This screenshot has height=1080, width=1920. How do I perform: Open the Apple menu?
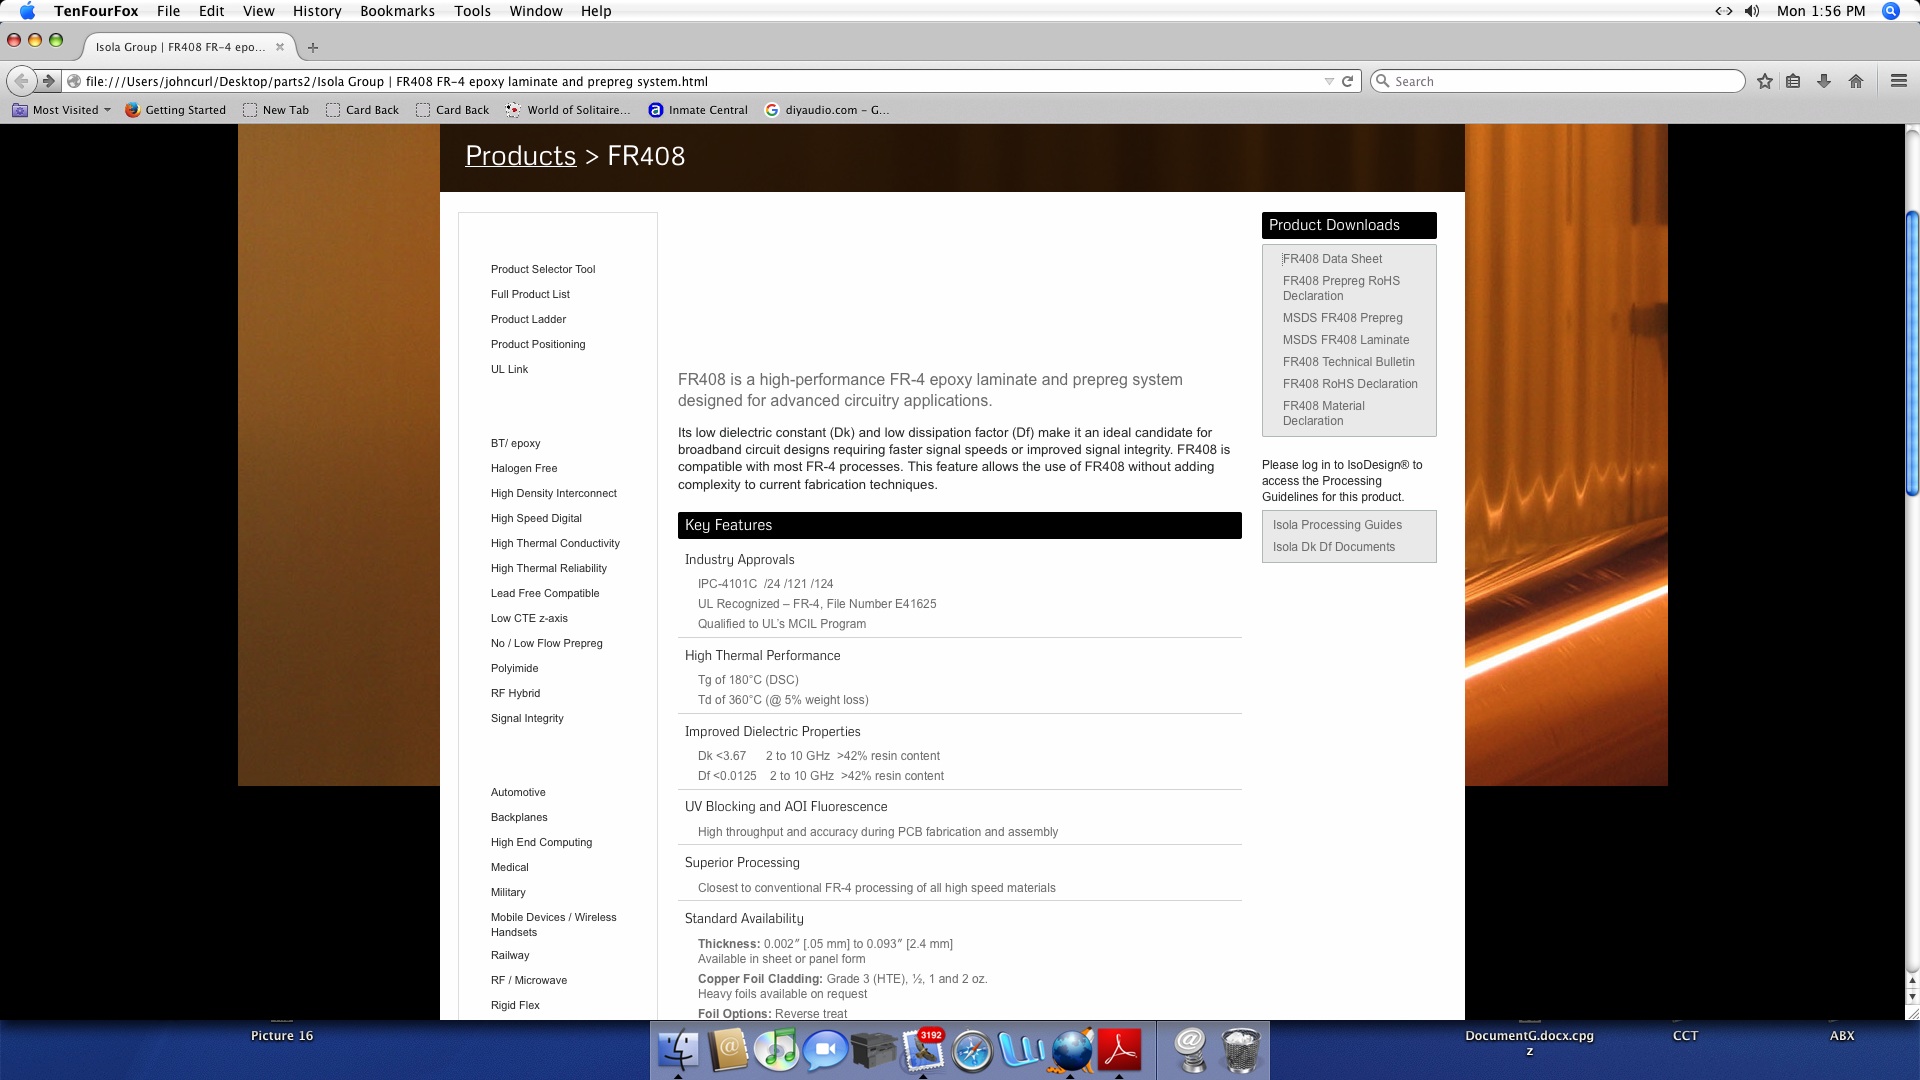(x=27, y=11)
